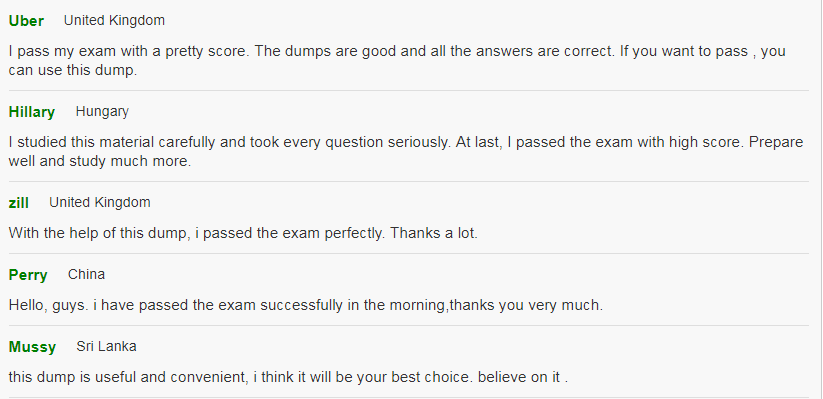Viewport: 823px width, 399px height.
Task: Click United Kingdom next to Uber
Action: pyautogui.click(x=114, y=20)
